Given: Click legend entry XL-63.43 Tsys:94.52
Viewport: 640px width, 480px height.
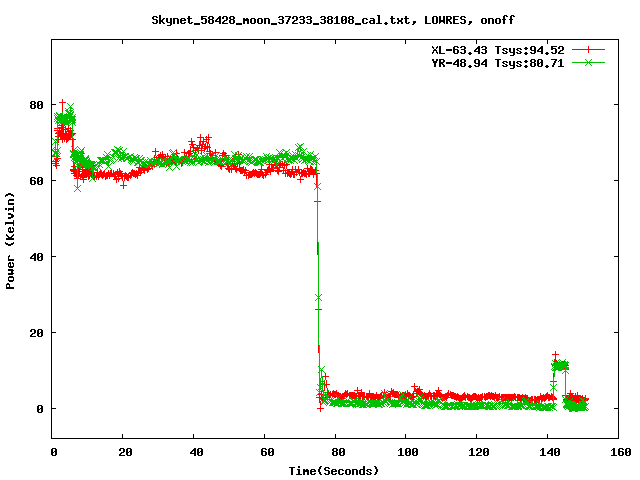Looking at the screenshot, I should (x=498, y=50).
